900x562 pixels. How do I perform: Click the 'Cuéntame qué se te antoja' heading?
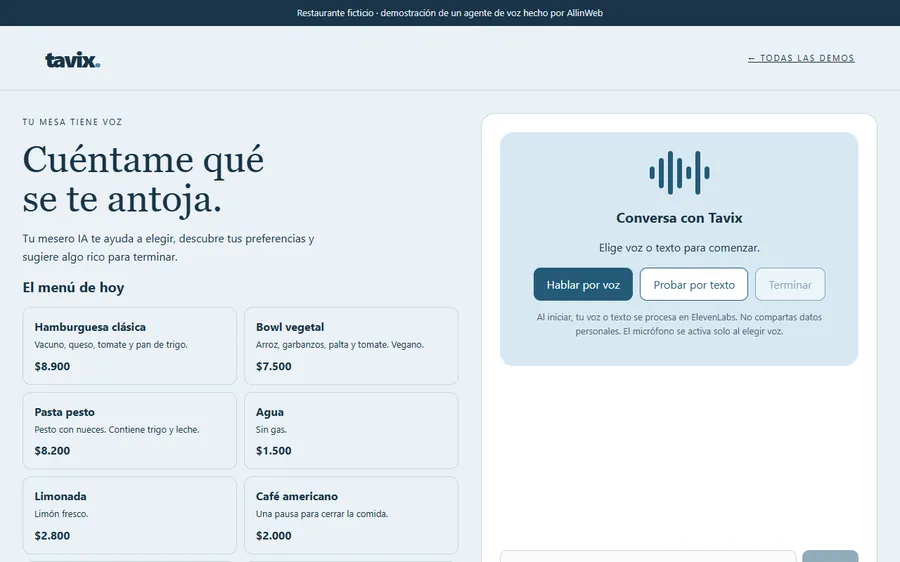(143, 179)
